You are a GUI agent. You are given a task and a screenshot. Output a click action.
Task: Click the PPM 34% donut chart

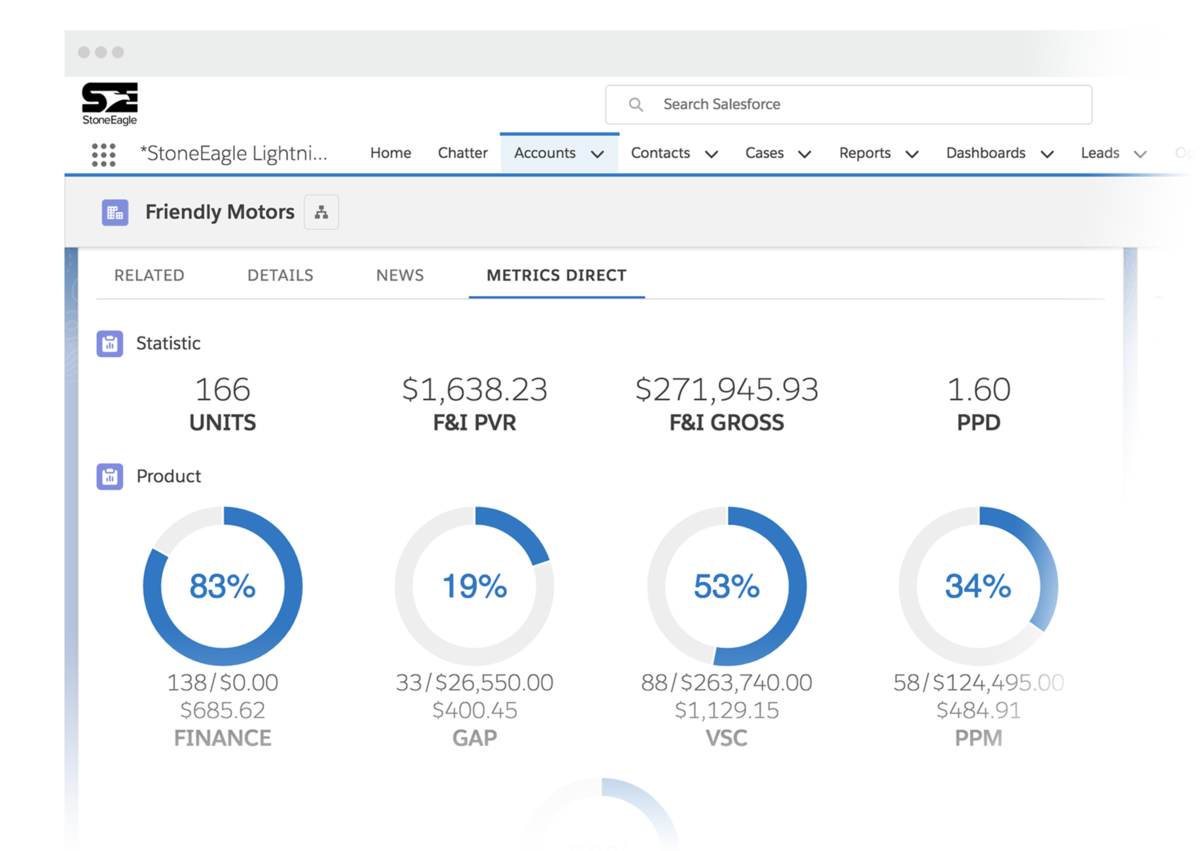click(x=979, y=586)
